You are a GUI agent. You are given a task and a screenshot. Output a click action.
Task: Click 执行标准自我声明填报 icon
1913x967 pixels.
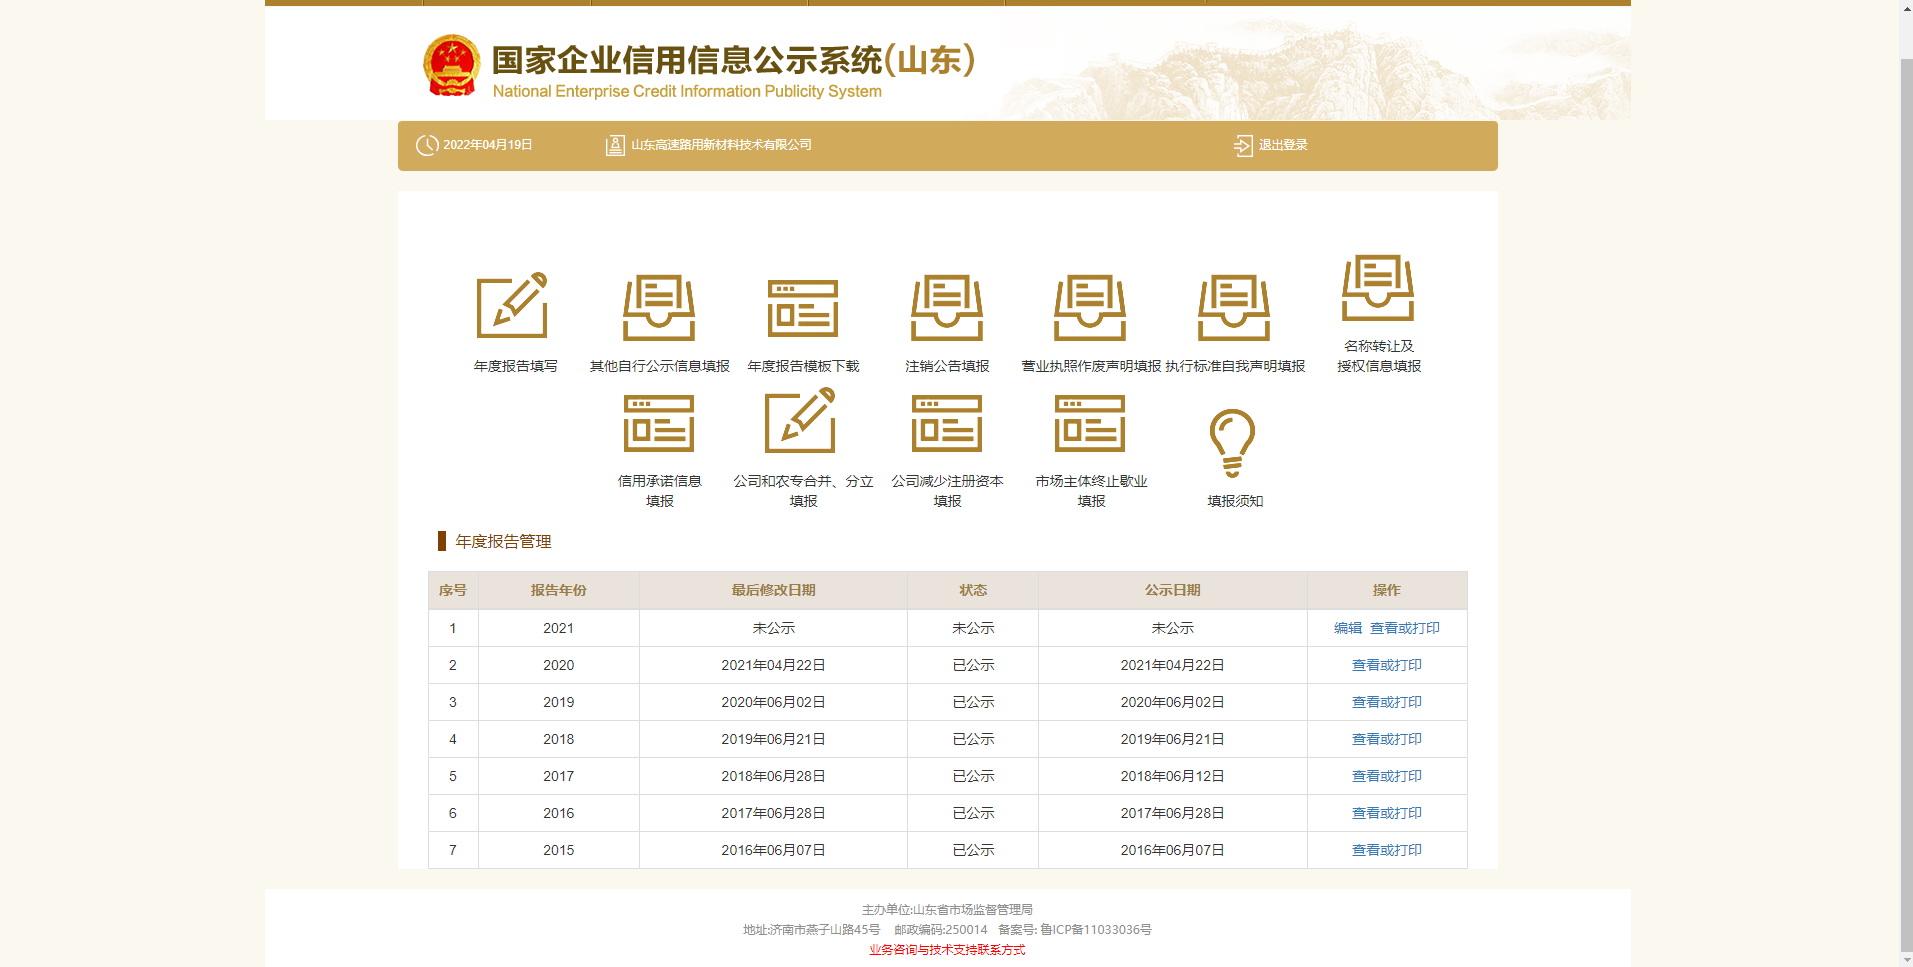point(1234,308)
